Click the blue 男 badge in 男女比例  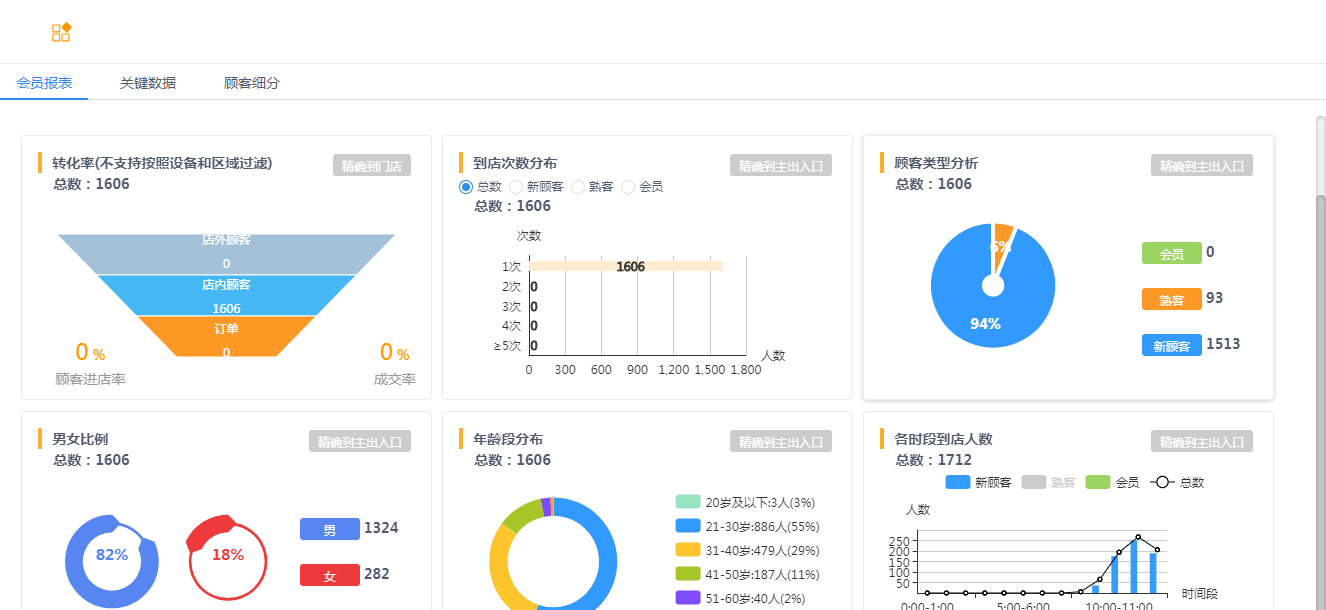click(x=329, y=528)
